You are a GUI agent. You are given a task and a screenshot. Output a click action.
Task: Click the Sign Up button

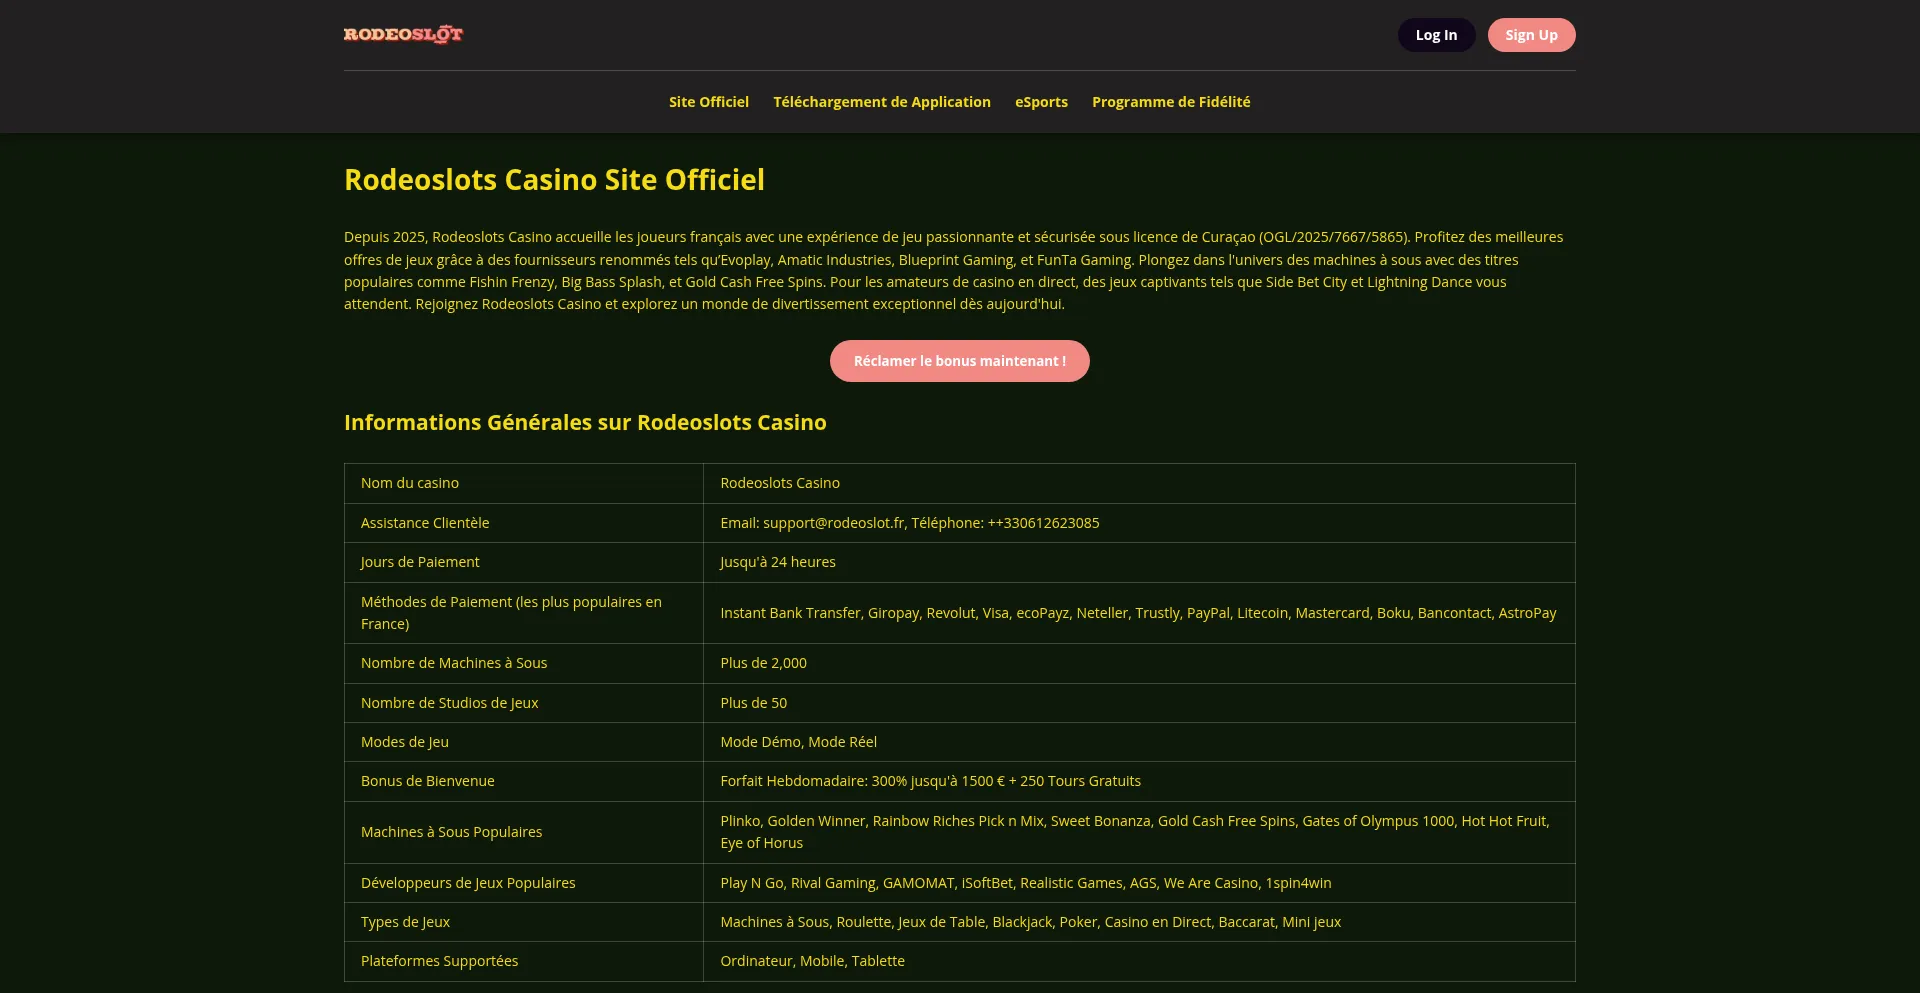pyautogui.click(x=1531, y=35)
